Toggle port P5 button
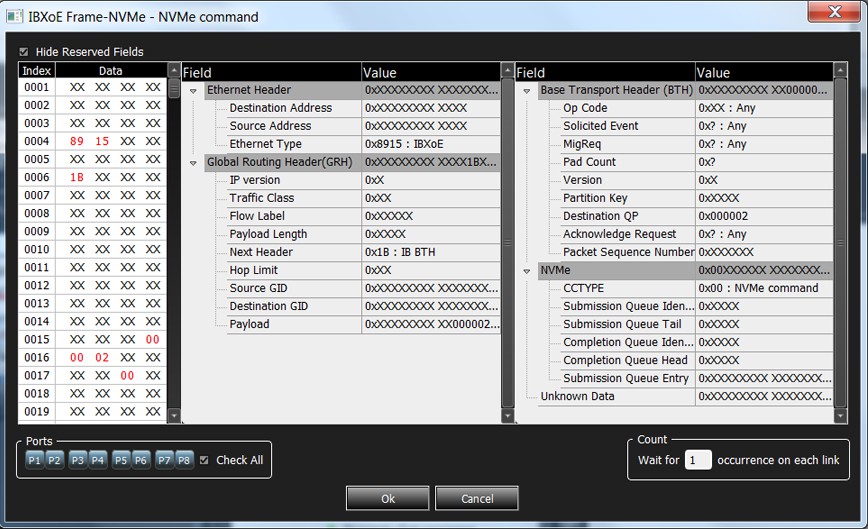Viewport: 868px width, 529px height. 121,460
